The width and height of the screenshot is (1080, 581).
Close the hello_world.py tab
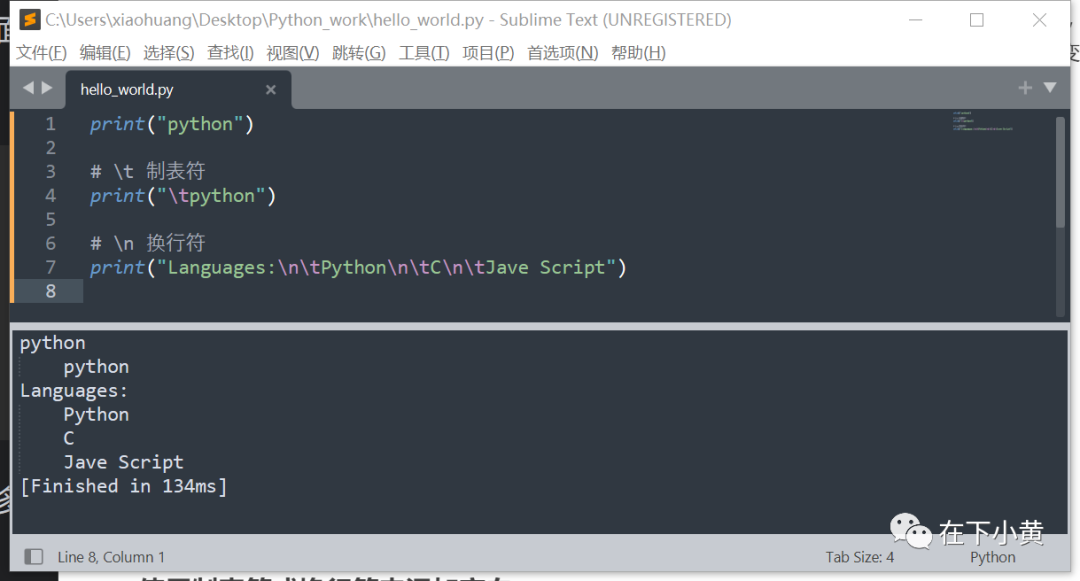[x=271, y=89]
